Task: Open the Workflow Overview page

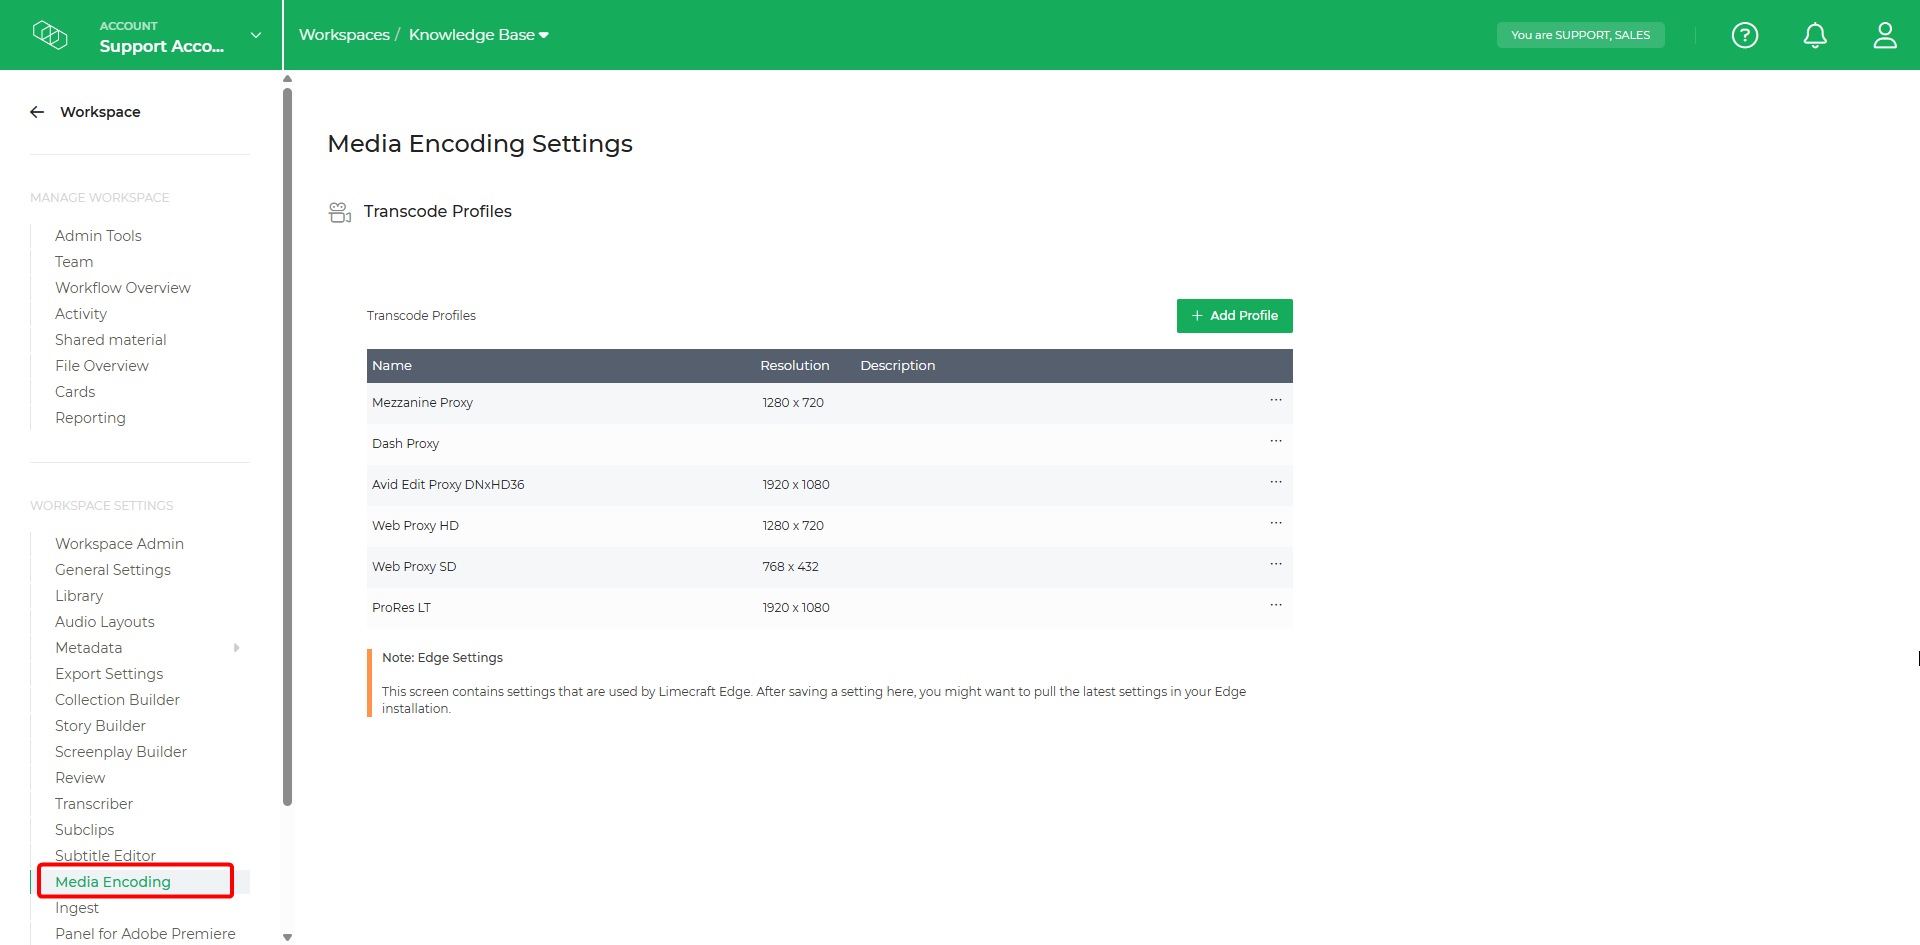Action: [x=123, y=287]
